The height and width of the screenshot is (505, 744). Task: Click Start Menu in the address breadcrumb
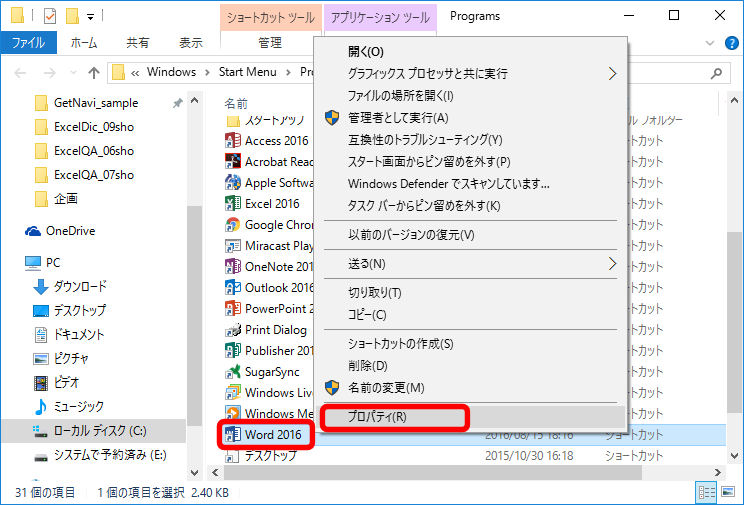248,72
